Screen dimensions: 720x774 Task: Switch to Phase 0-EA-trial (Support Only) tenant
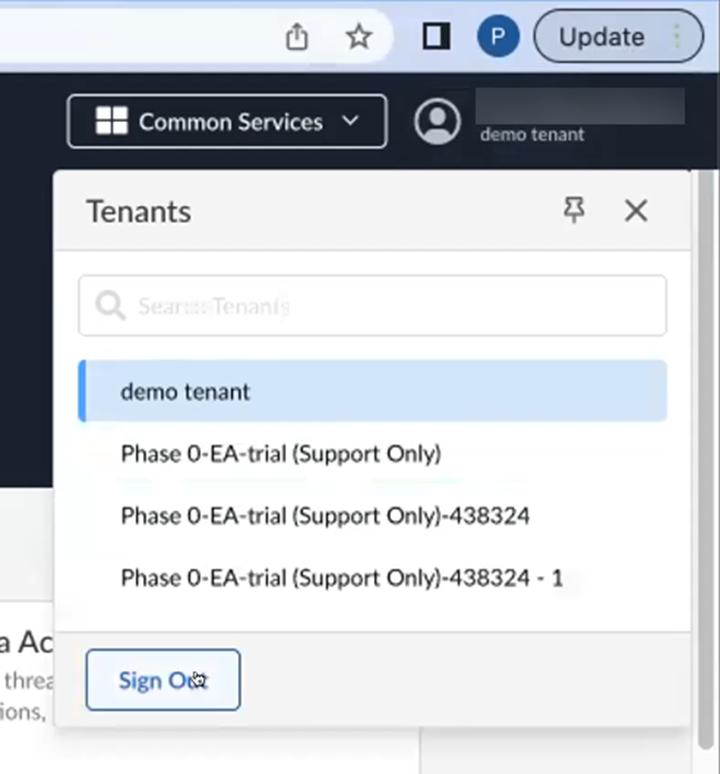(280, 454)
